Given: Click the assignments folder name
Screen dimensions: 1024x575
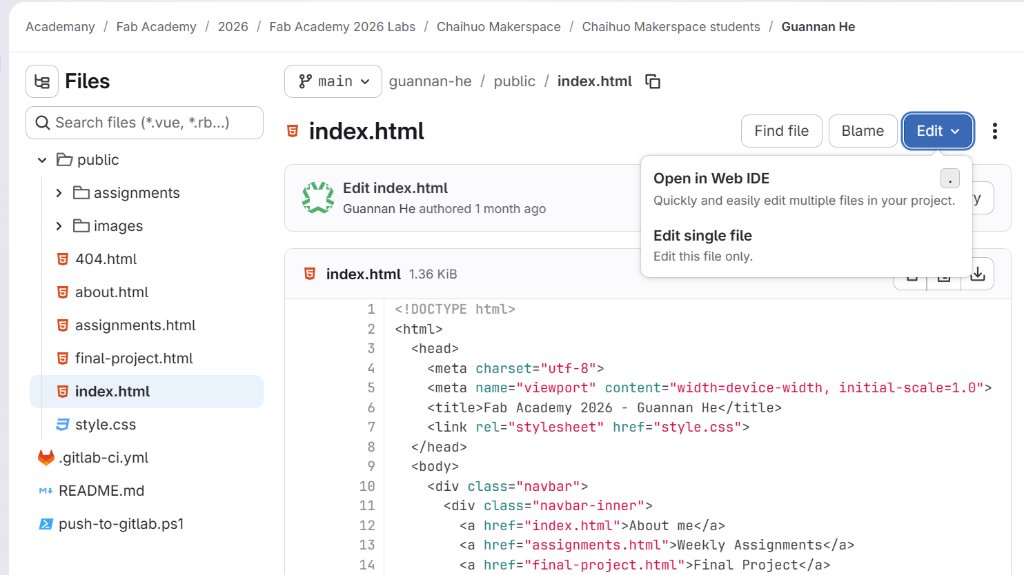Looking at the screenshot, I should point(136,193).
